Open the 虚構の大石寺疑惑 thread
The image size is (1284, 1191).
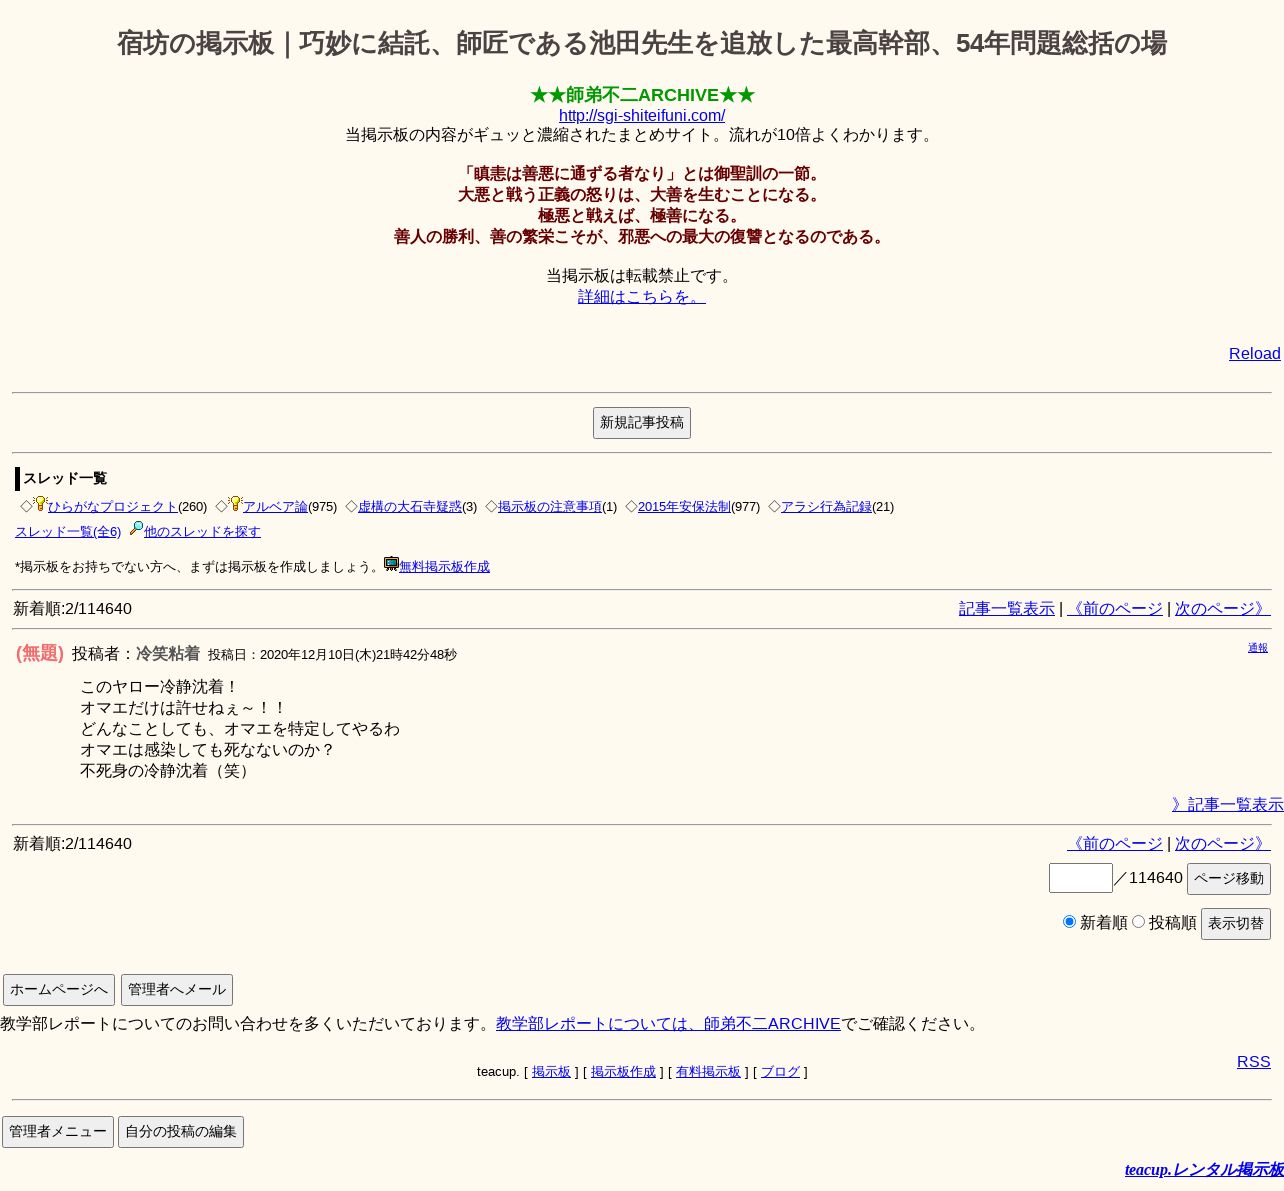click(410, 507)
